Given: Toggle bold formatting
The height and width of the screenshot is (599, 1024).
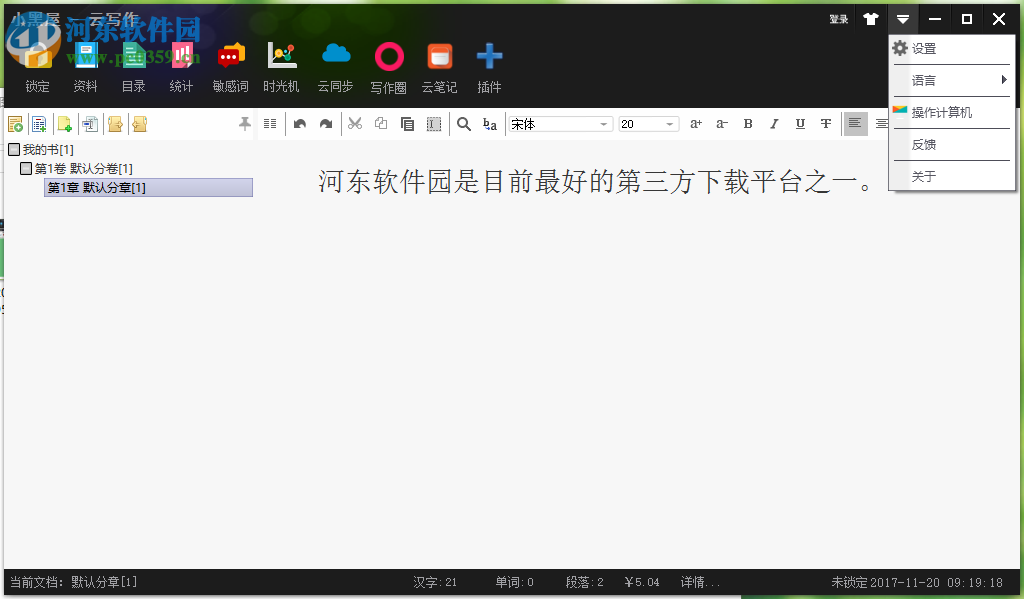Looking at the screenshot, I should coord(748,123).
